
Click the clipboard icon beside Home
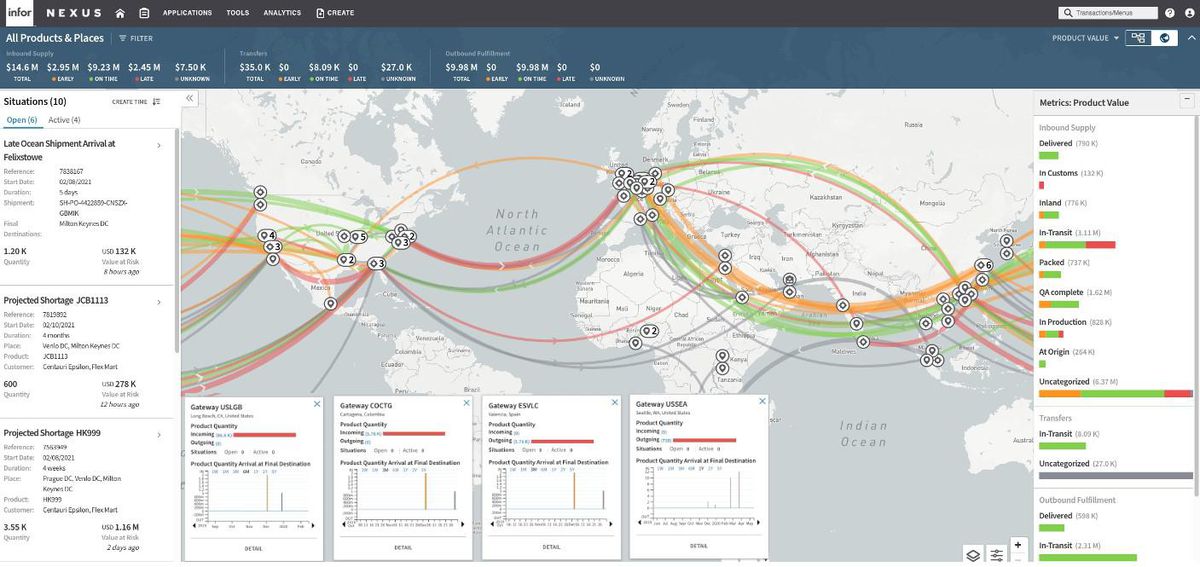tap(145, 13)
